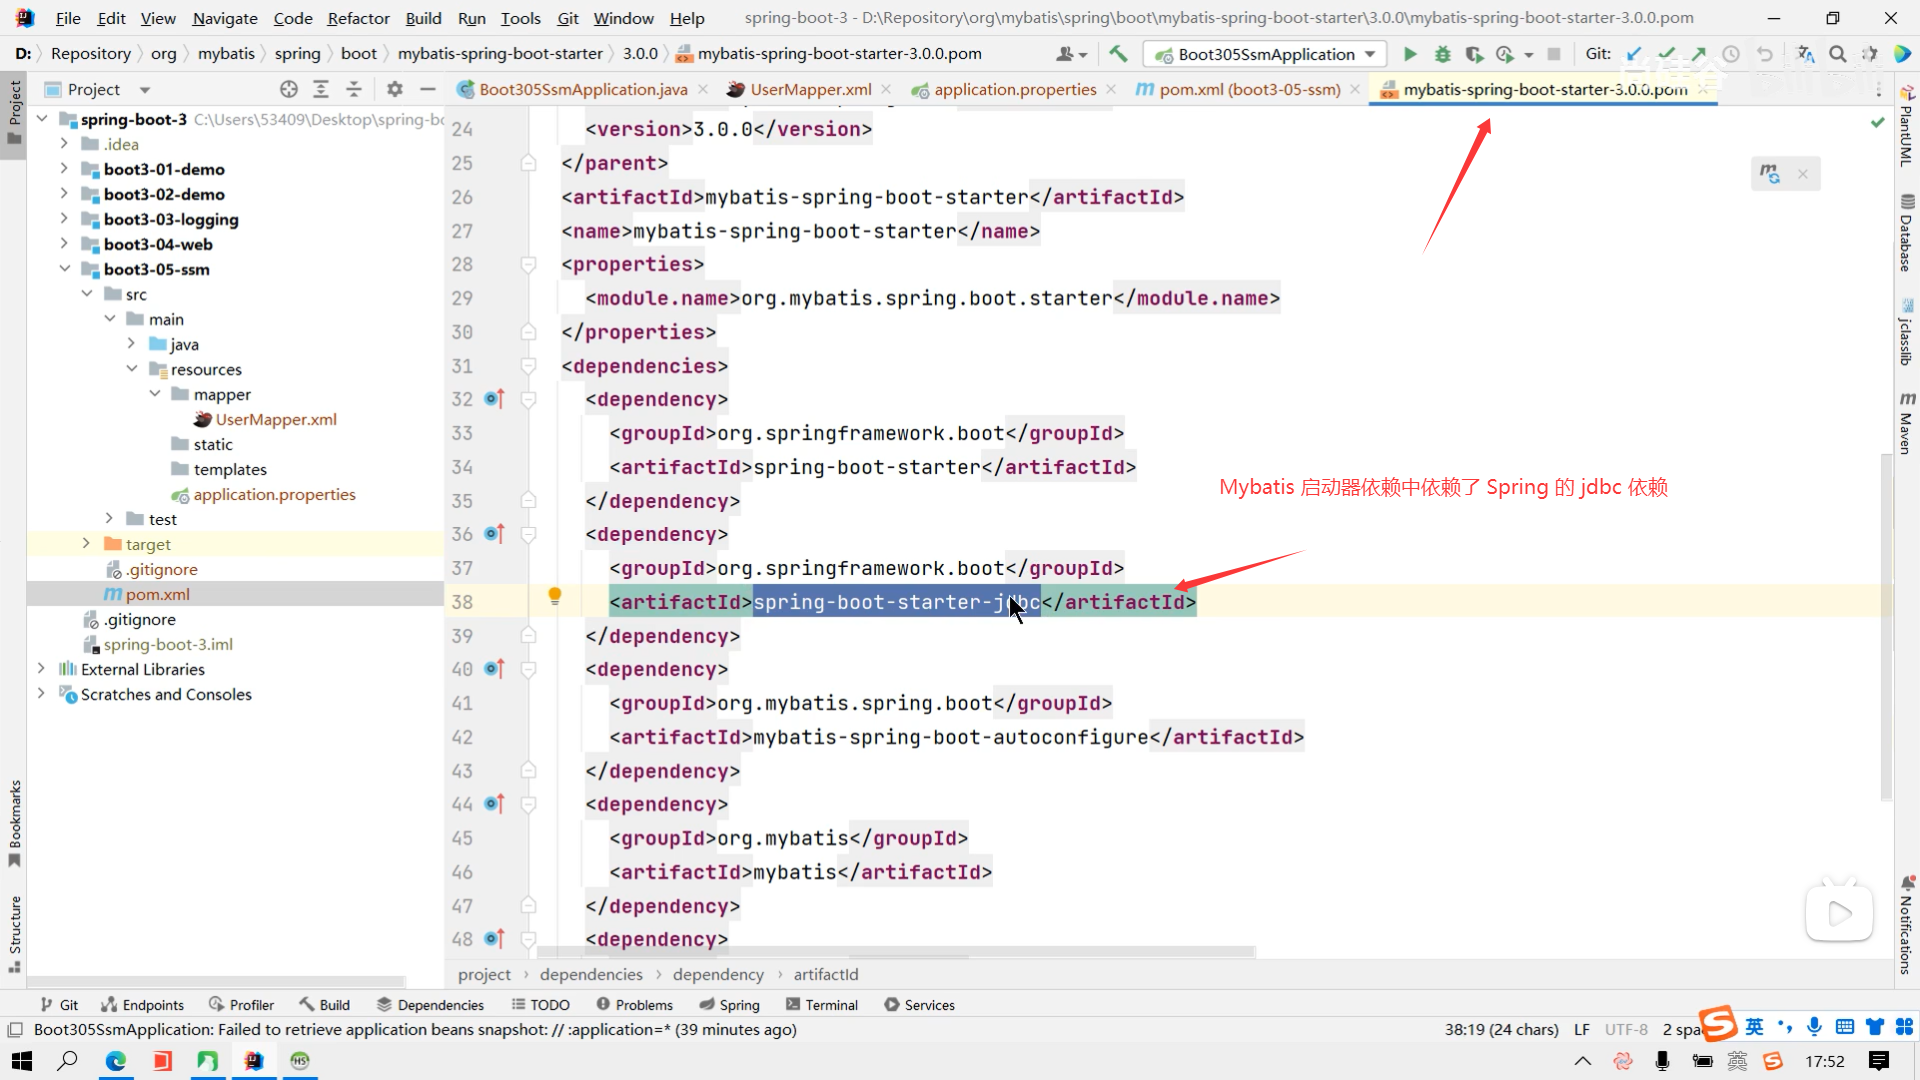Open the run configuration dropdown
The width and height of the screenshot is (1920, 1080).
tap(1370, 54)
